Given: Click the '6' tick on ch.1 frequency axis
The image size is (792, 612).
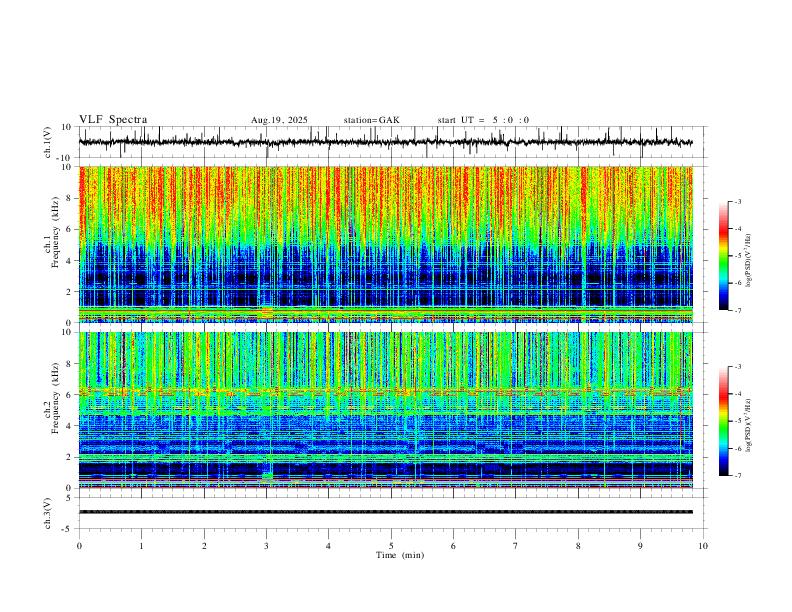Looking at the screenshot, I should 70,229.
